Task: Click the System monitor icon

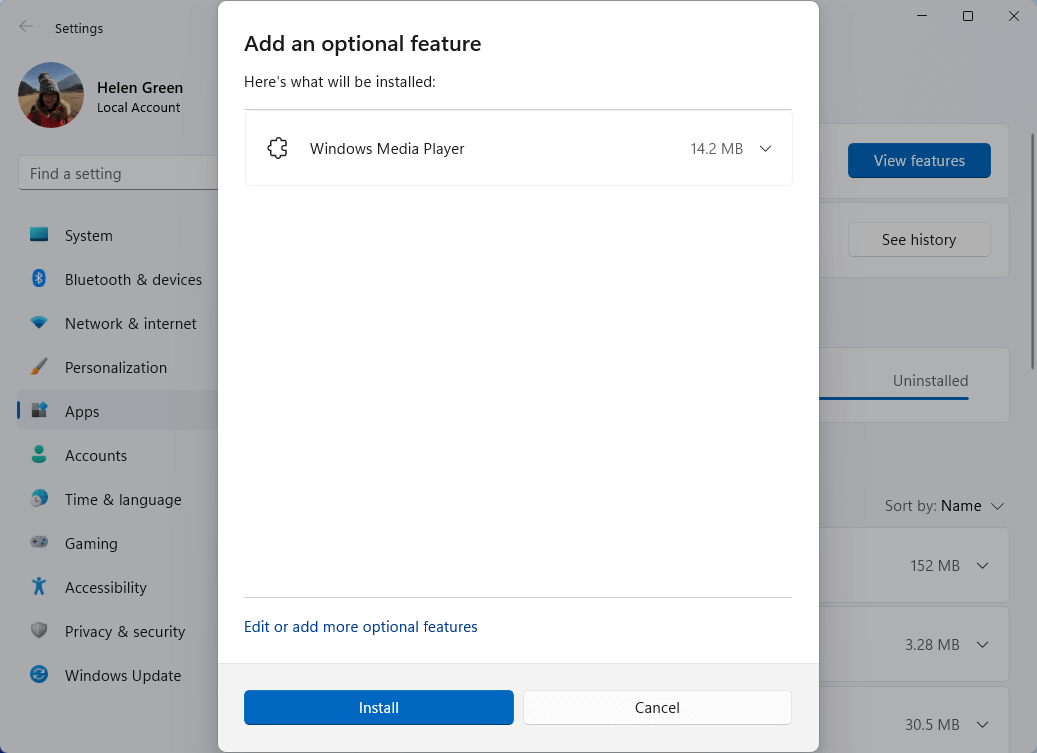Action: (x=39, y=235)
